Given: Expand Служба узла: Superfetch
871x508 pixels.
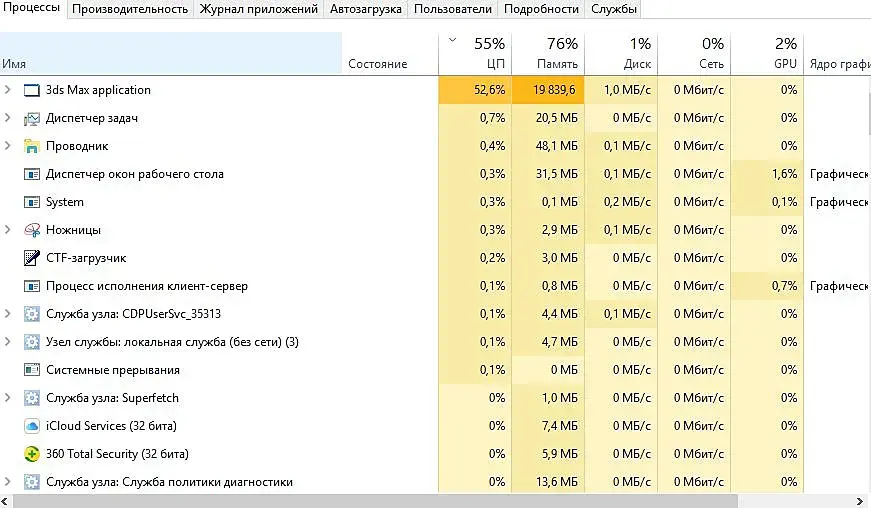Looking at the screenshot, I should [x=7, y=398].
